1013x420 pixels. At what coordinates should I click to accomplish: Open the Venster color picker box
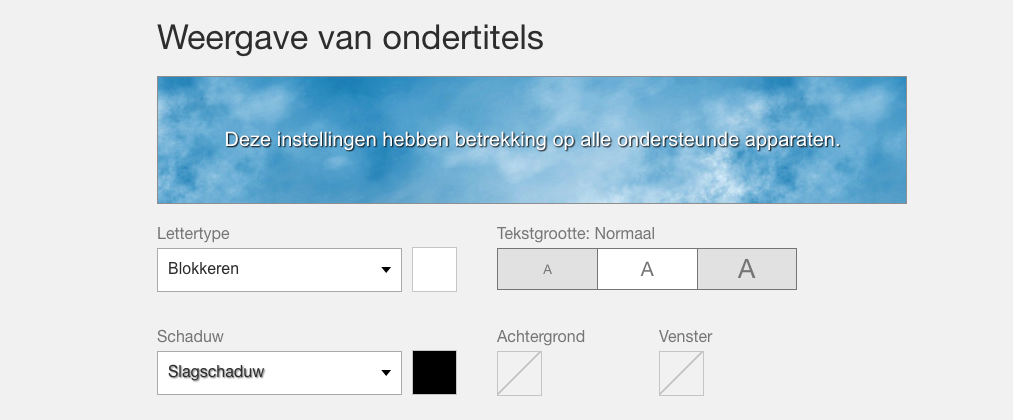pyautogui.click(x=681, y=373)
